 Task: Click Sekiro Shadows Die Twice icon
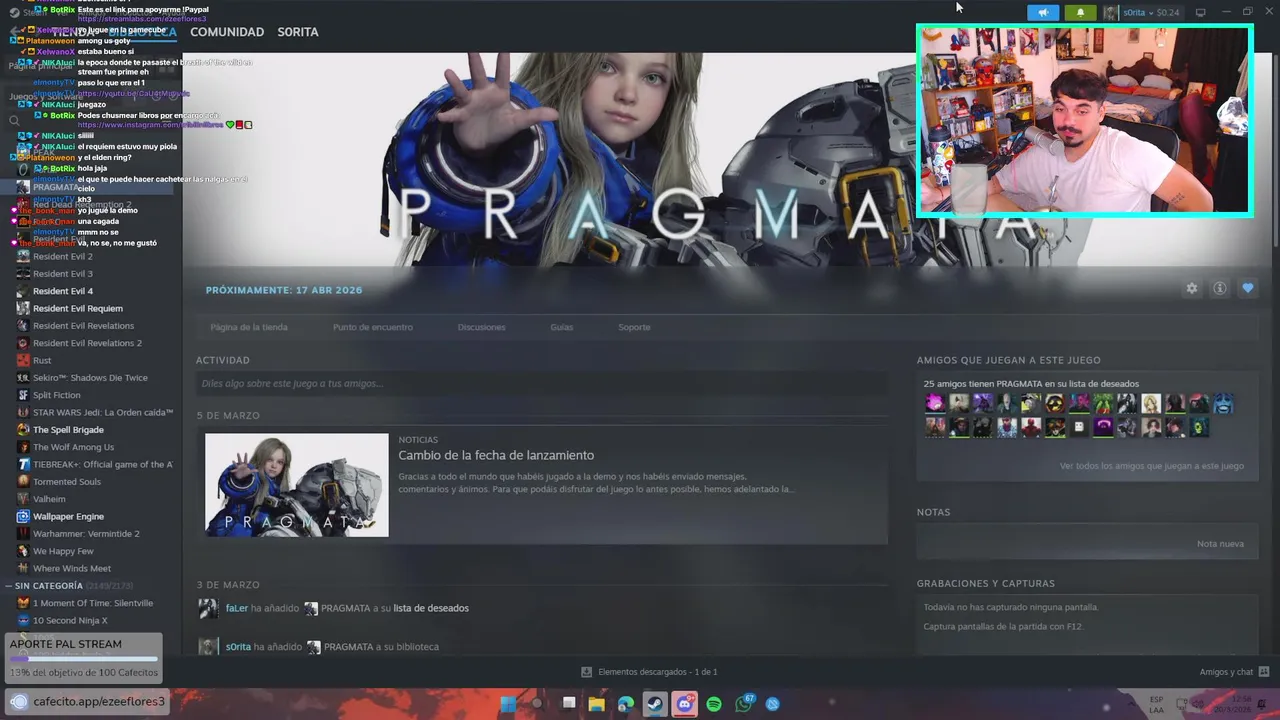23,378
